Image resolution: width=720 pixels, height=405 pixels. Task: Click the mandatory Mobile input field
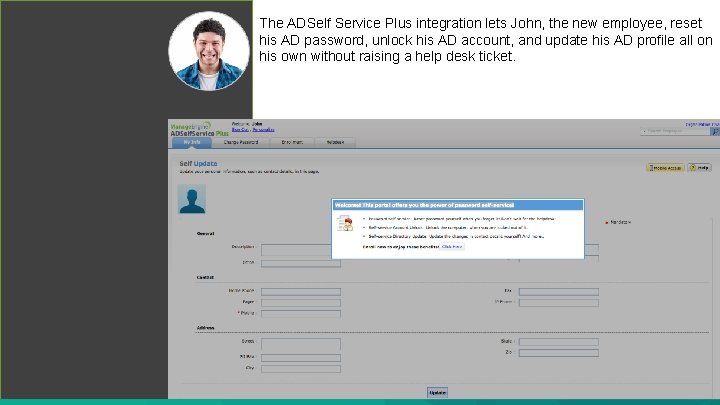coord(301,314)
